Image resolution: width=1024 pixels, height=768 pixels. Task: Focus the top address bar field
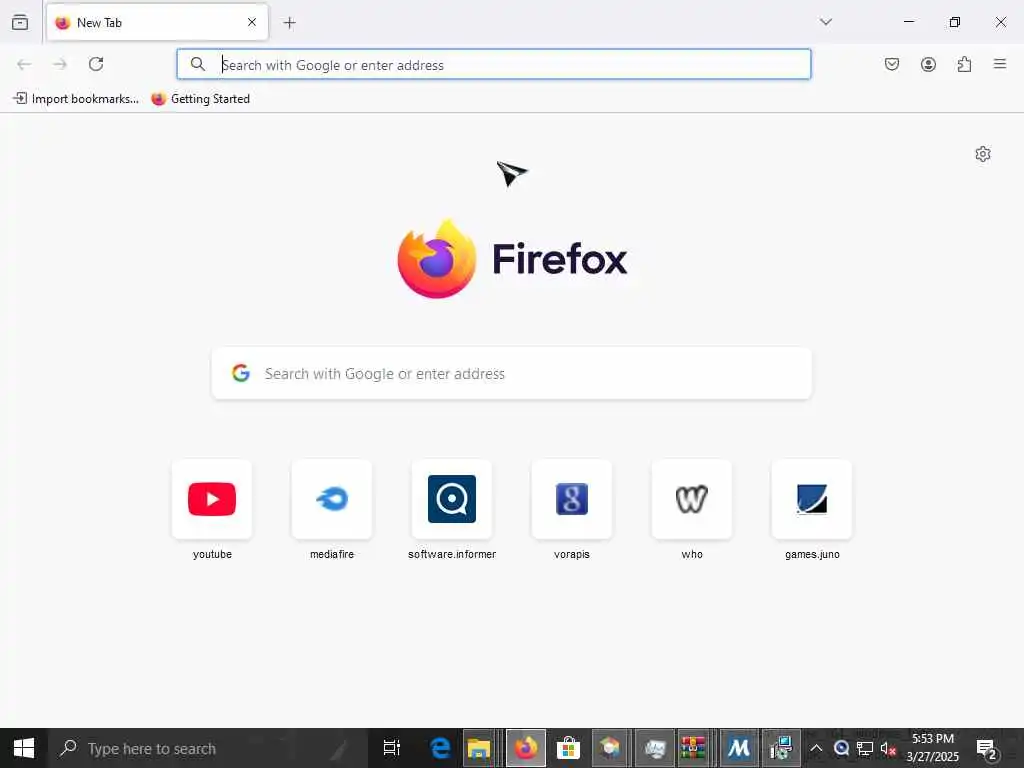click(x=494, y=64)
